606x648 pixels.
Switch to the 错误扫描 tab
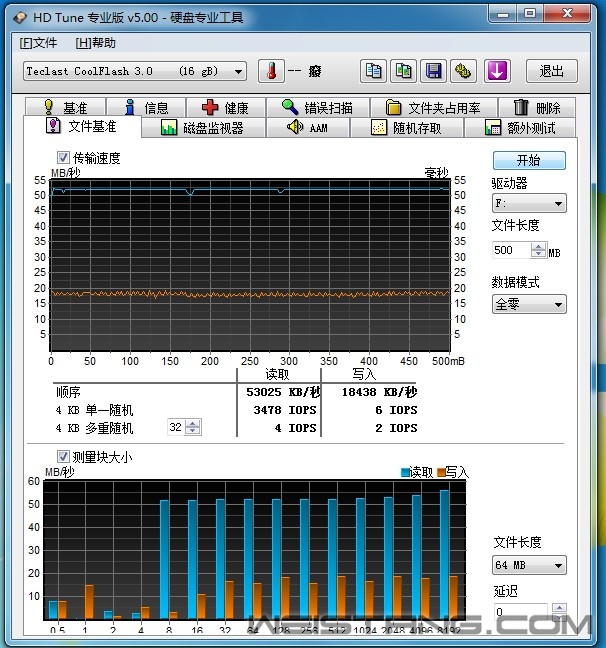point(318,108)
